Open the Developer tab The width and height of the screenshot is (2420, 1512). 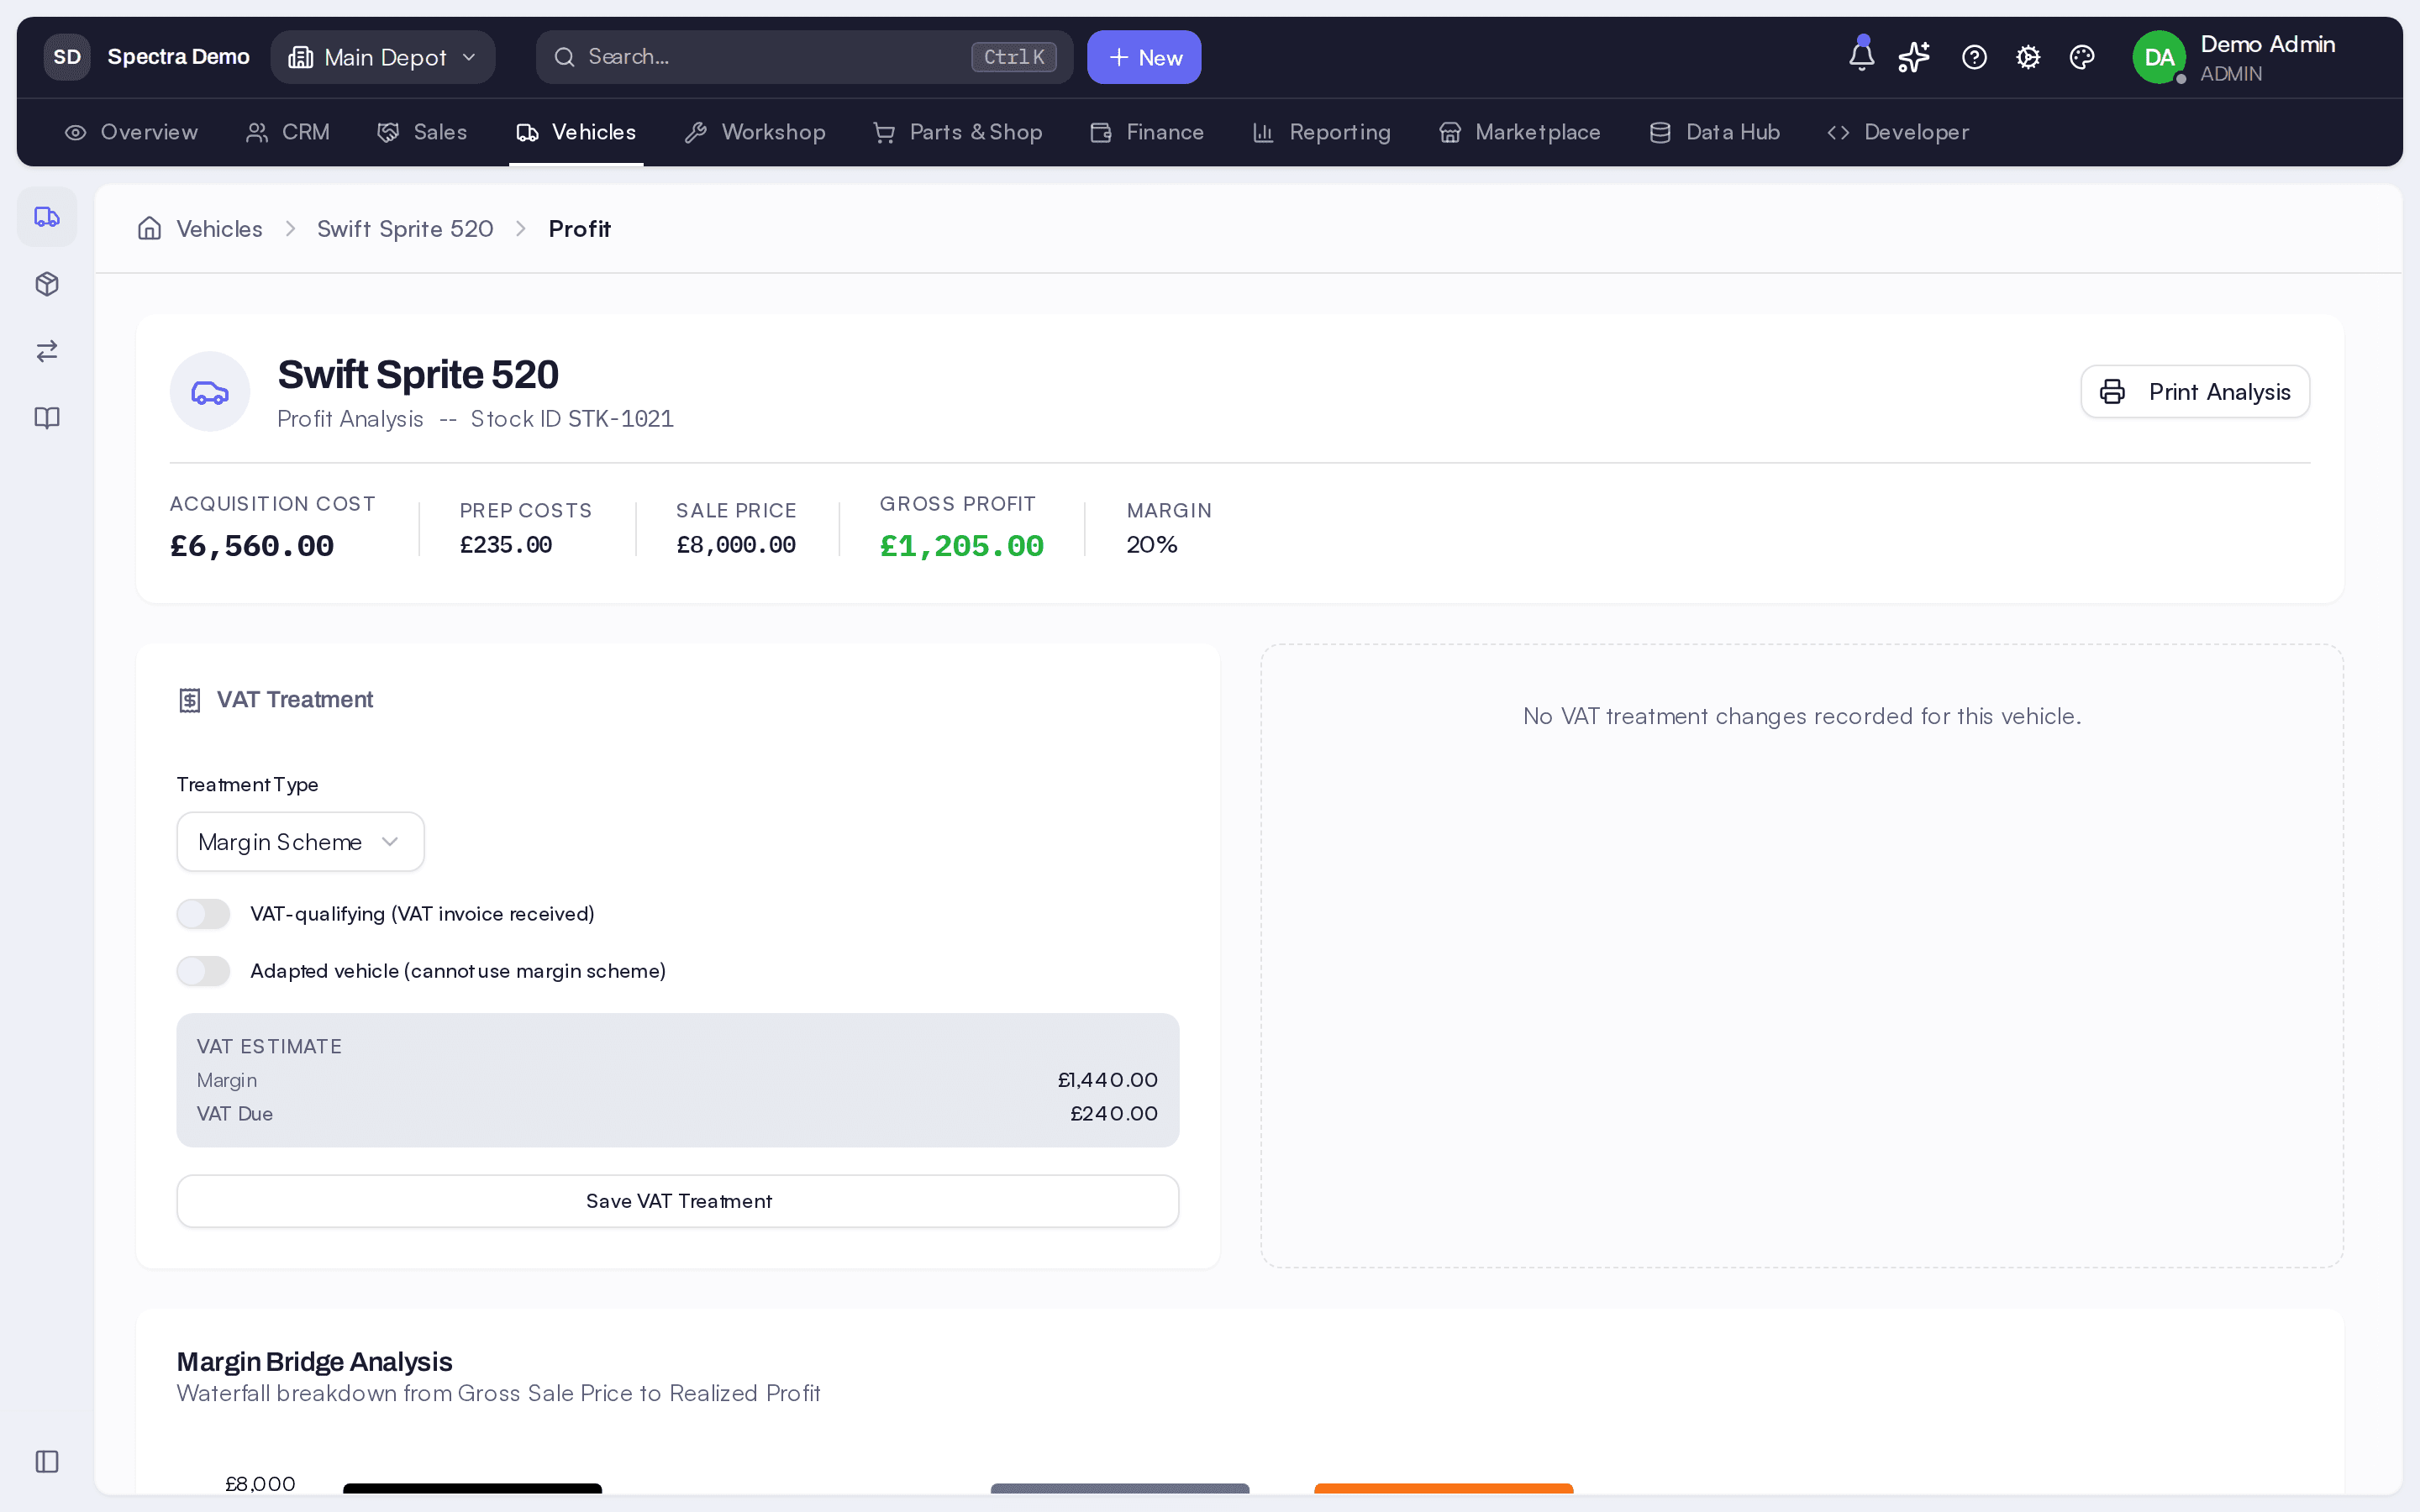point(1897,132)
